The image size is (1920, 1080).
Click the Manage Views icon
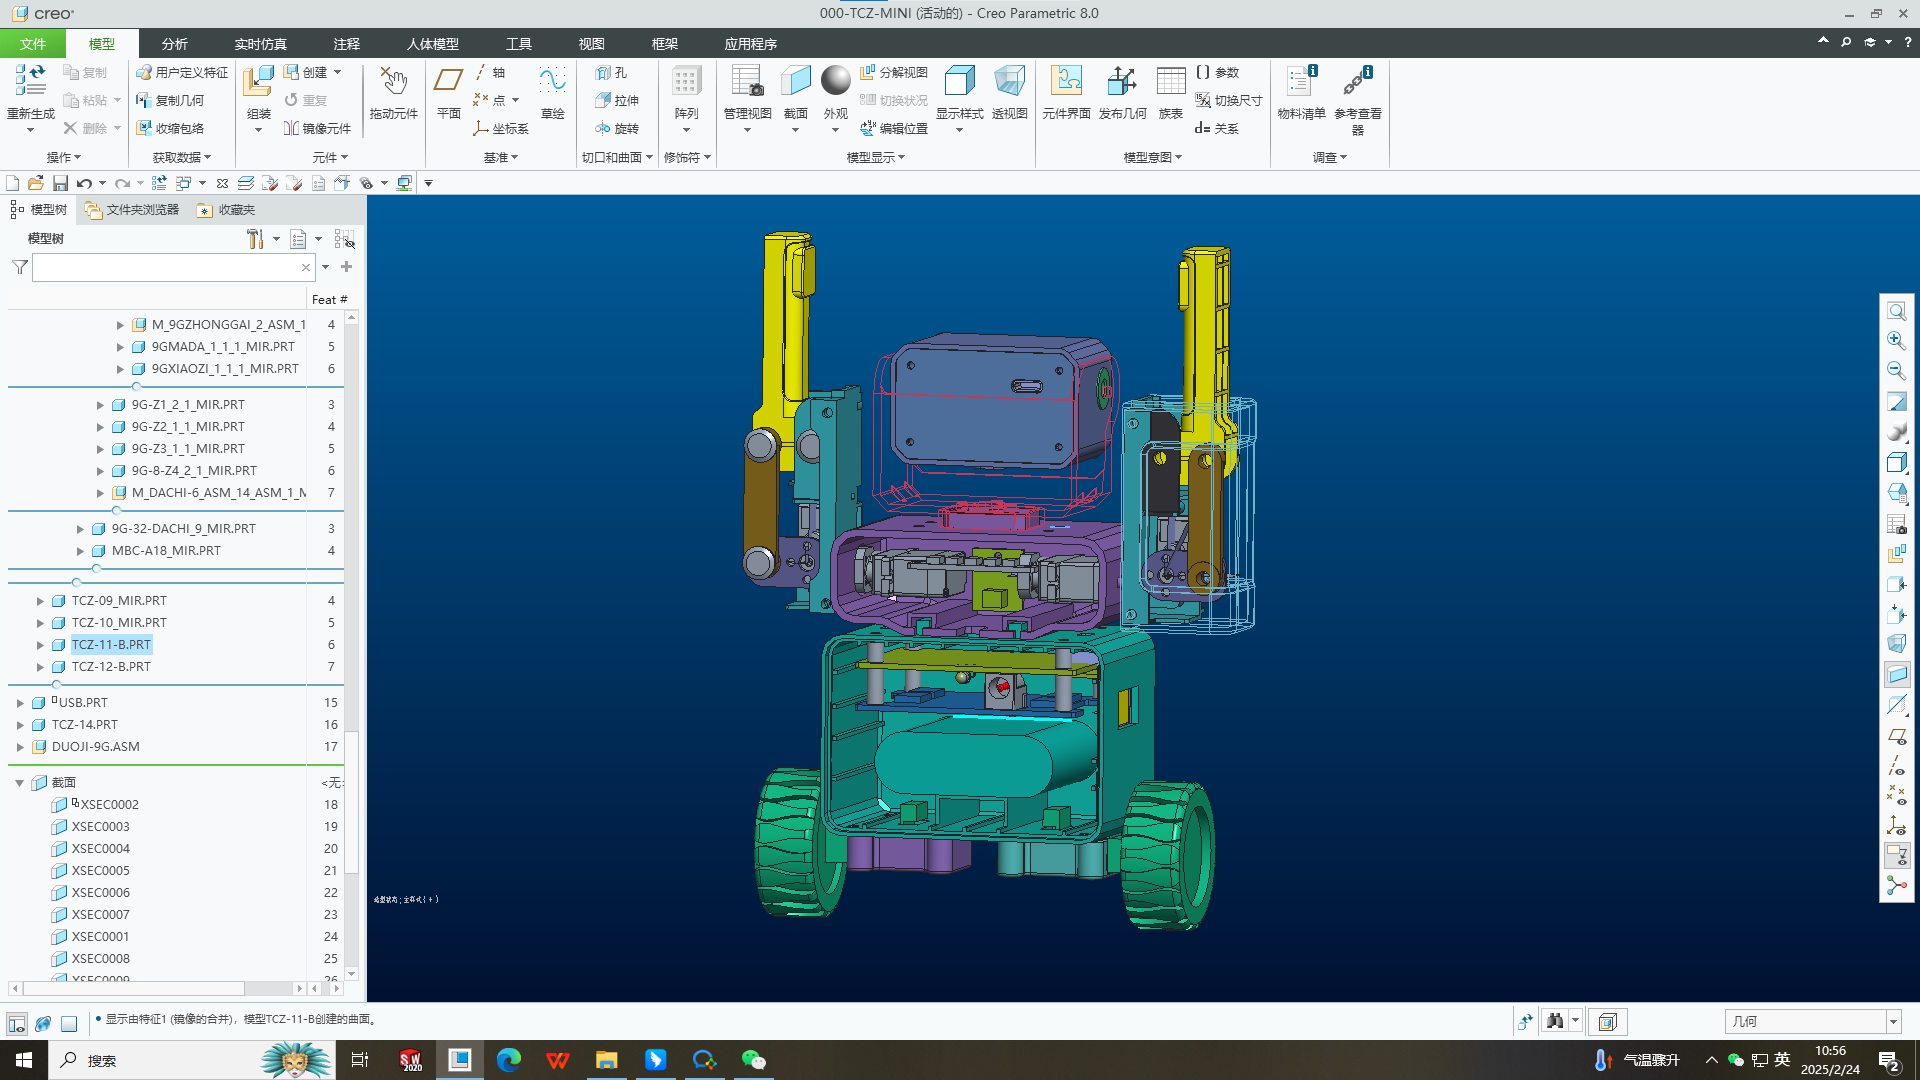coord(747,82)
